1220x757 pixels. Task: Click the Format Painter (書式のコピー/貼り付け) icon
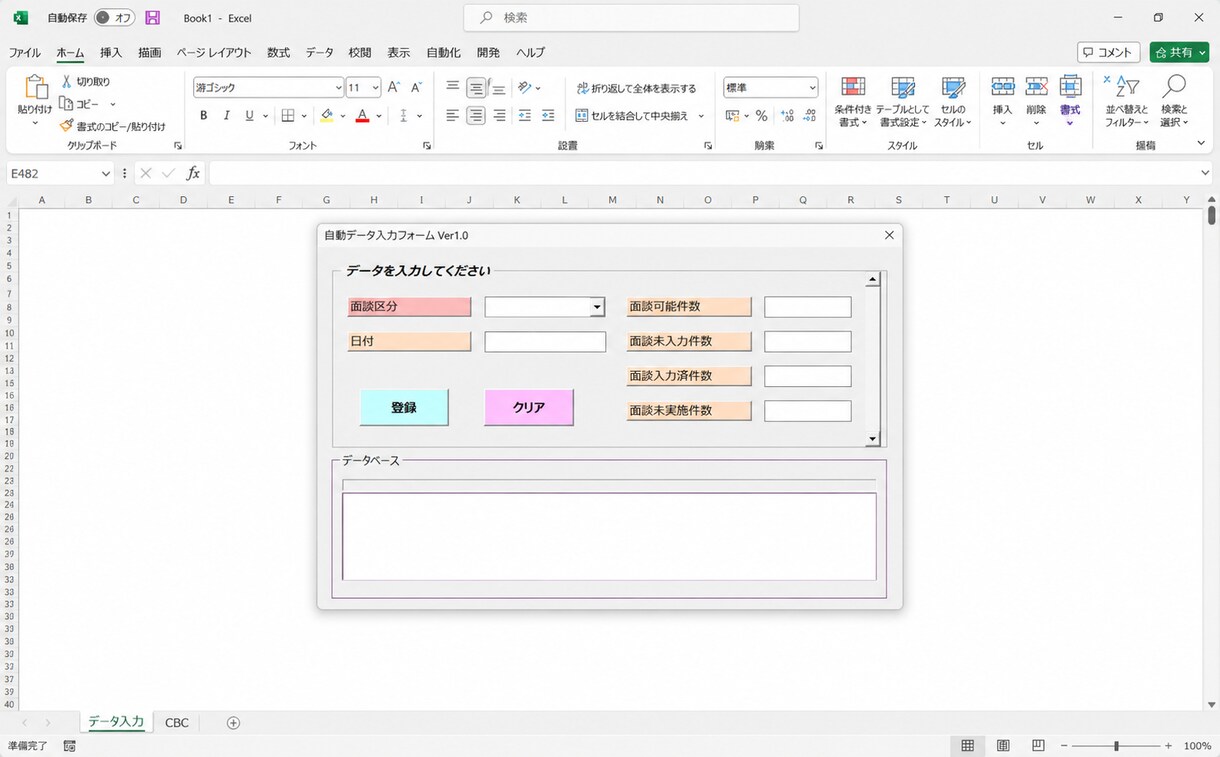tap(67, 126)
